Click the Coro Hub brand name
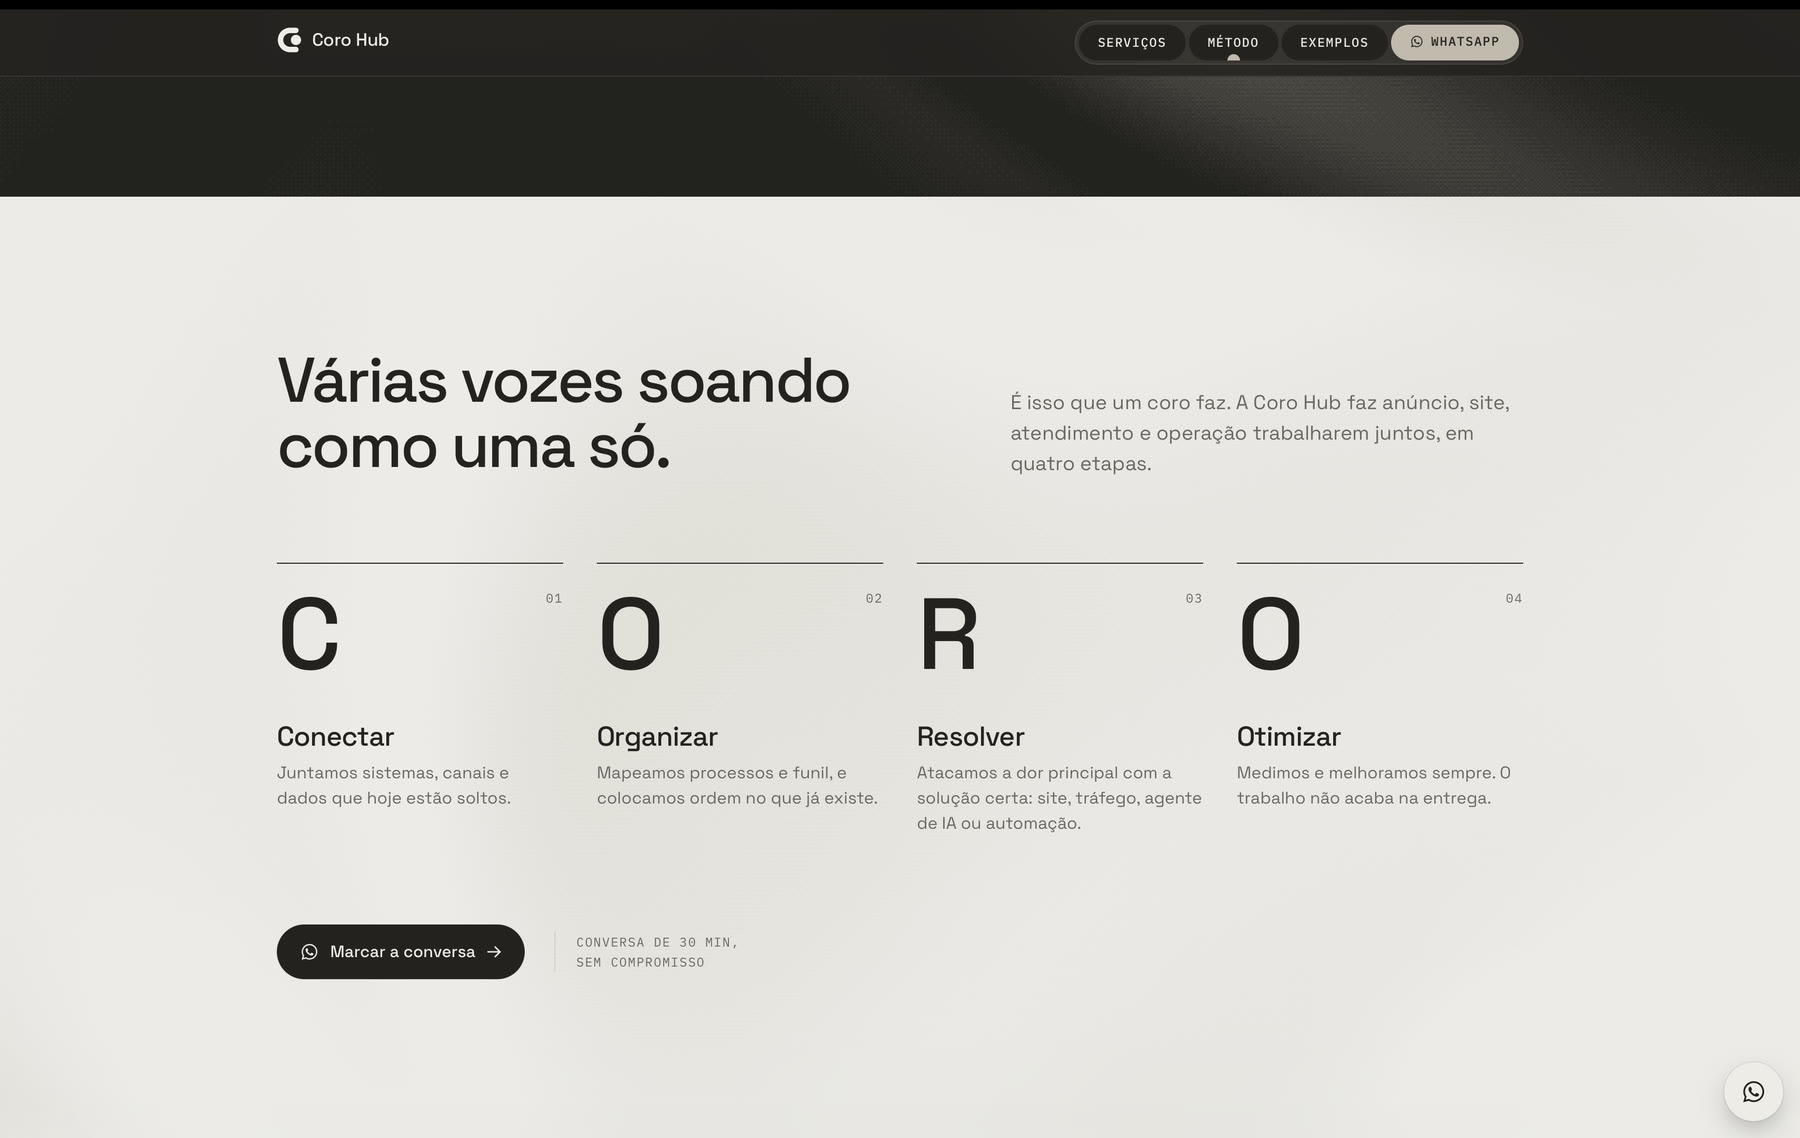This screenshot has width=1800, height=1138. tap(350, 40)
